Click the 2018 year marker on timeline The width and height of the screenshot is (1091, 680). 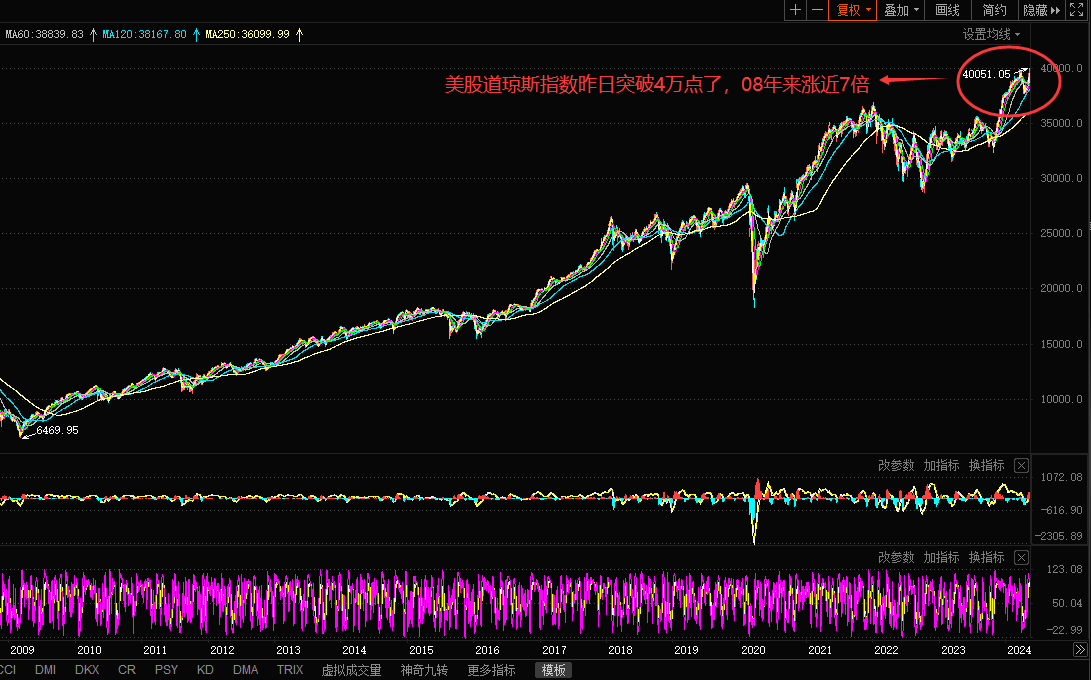620,650
